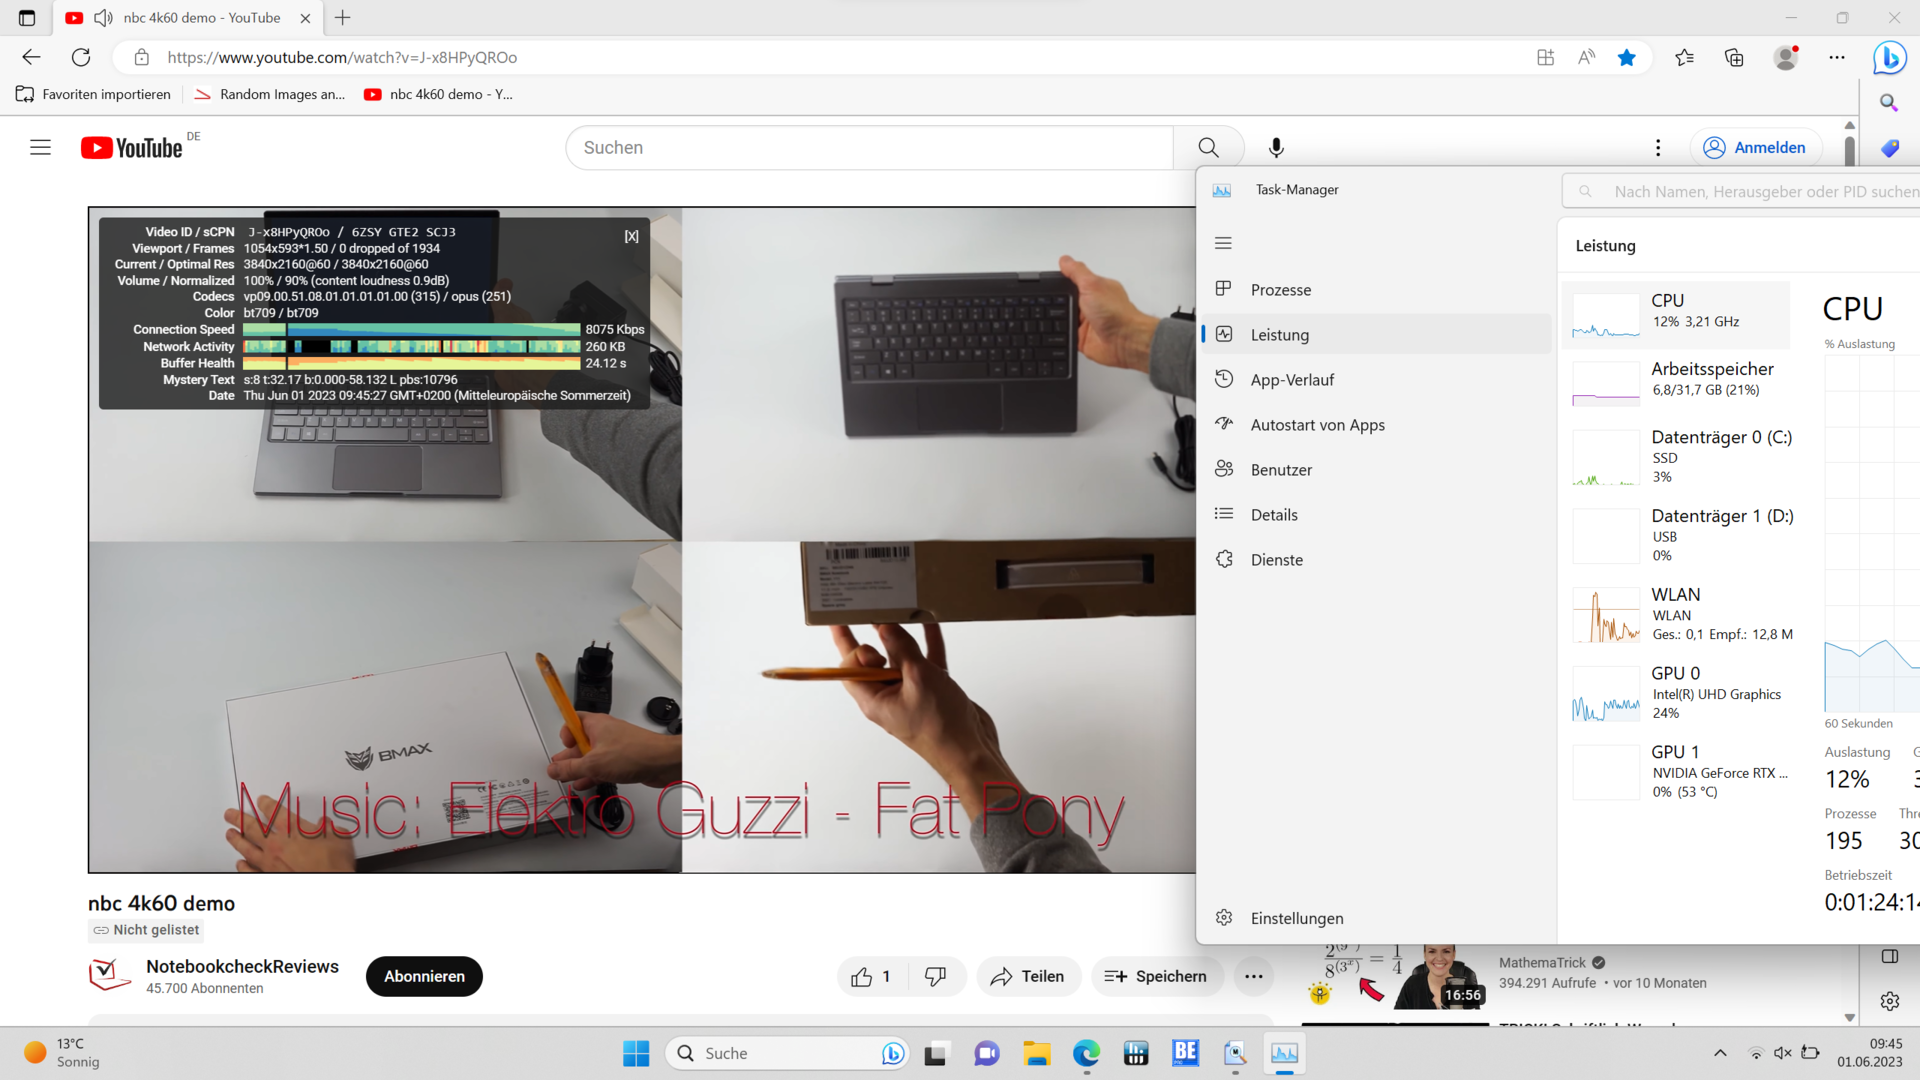This screenshot has height=1080, width=1920.
Task: Open tab actions menu icon
Action: click(27, 18)
